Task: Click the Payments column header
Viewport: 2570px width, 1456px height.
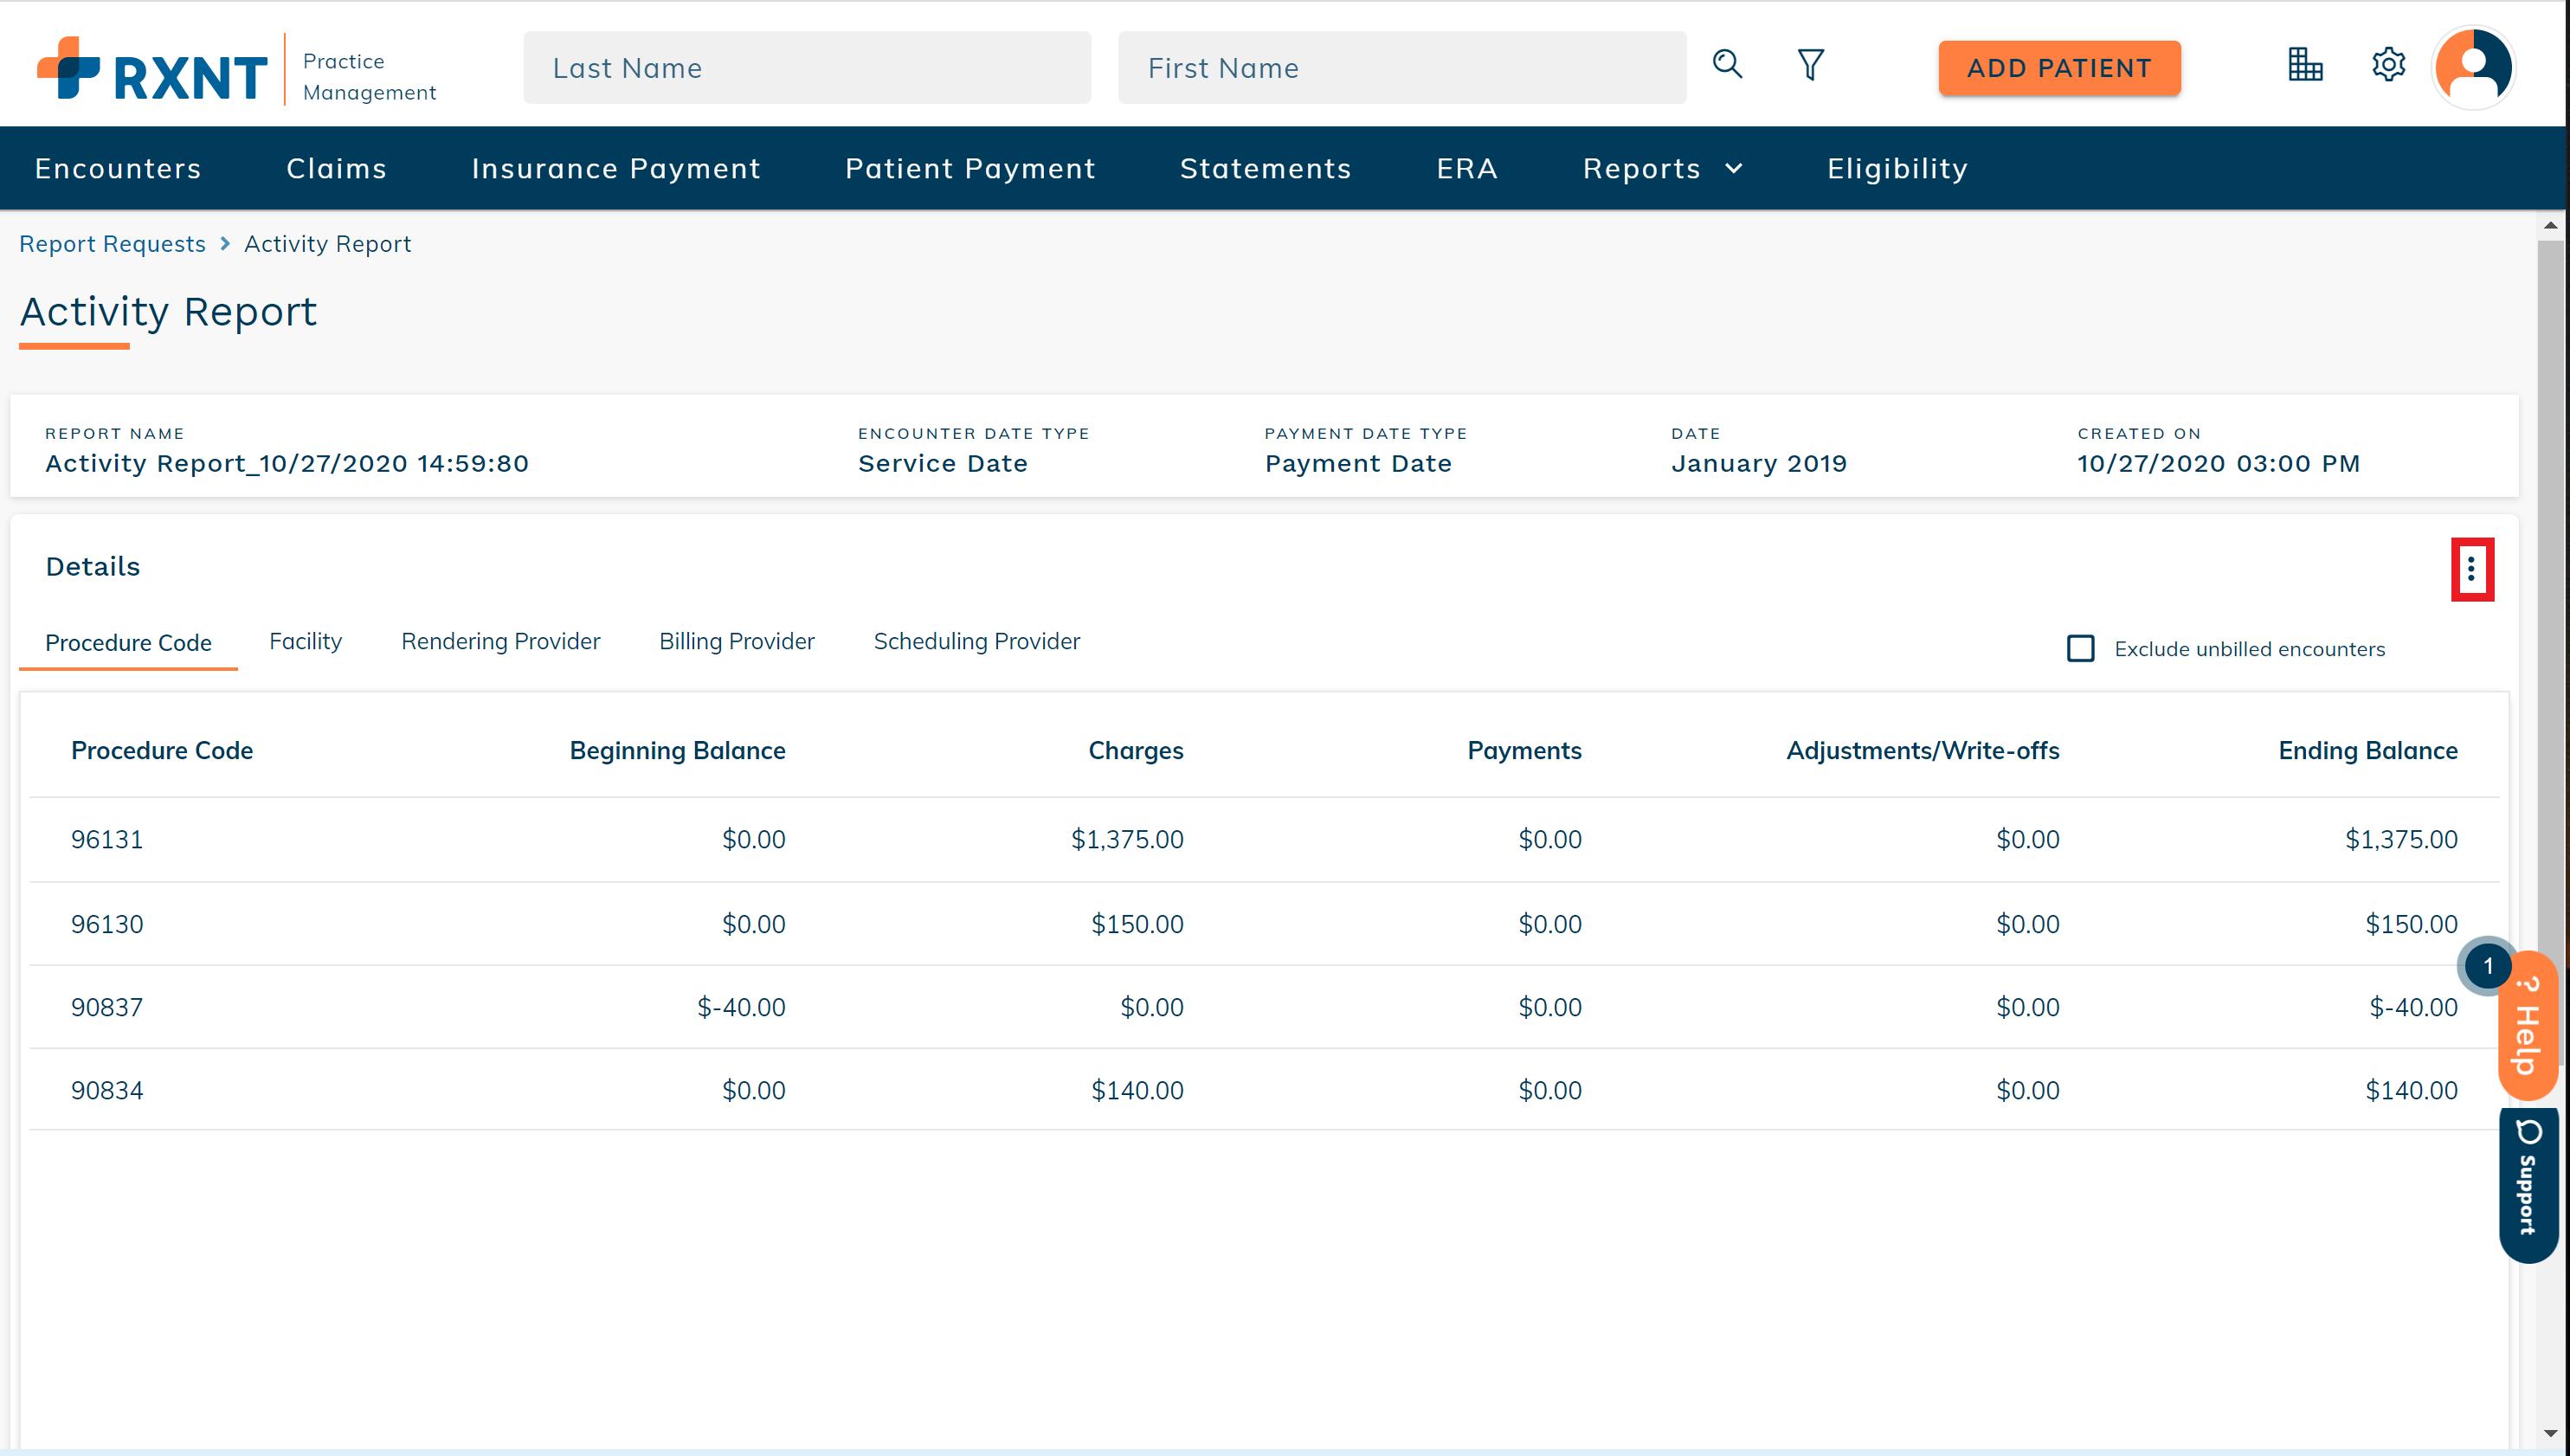Action: (x=1524, y=750)
